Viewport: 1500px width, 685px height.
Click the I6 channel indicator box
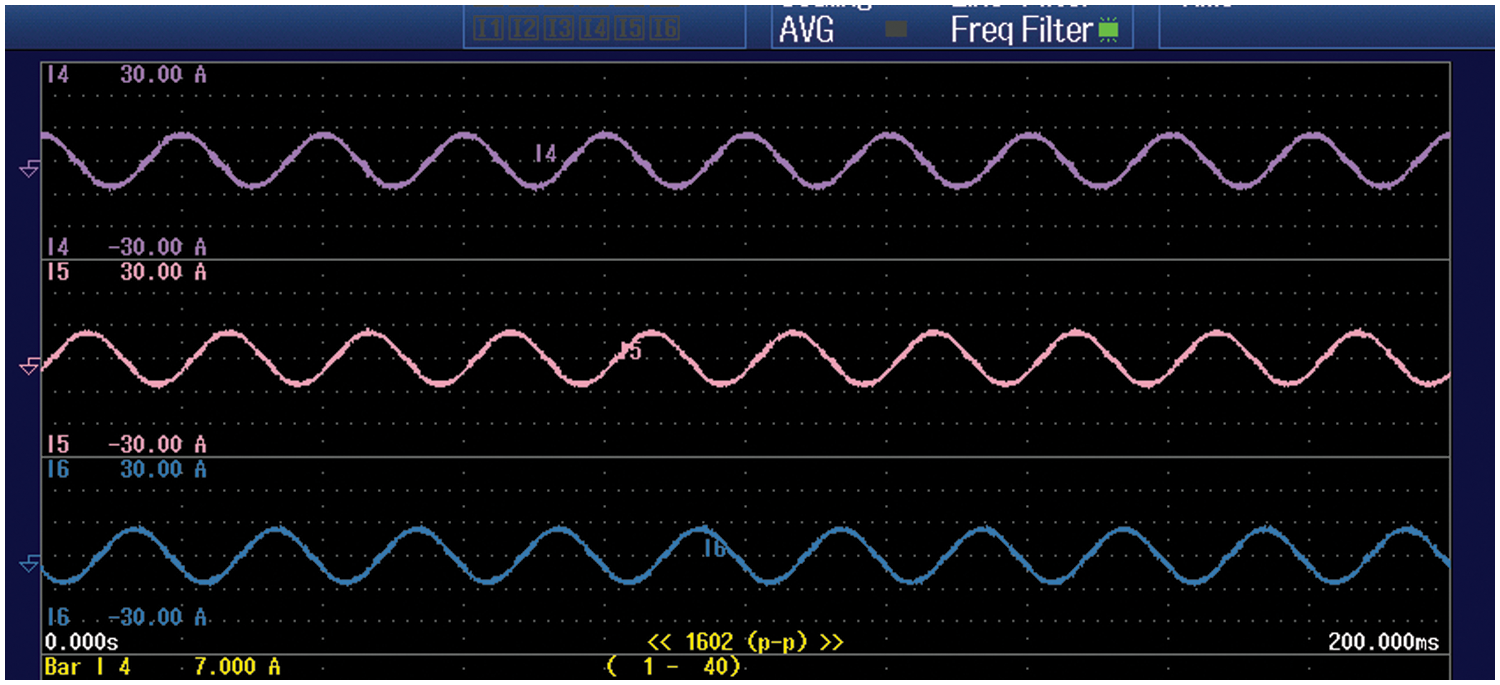tap(664, 30)
